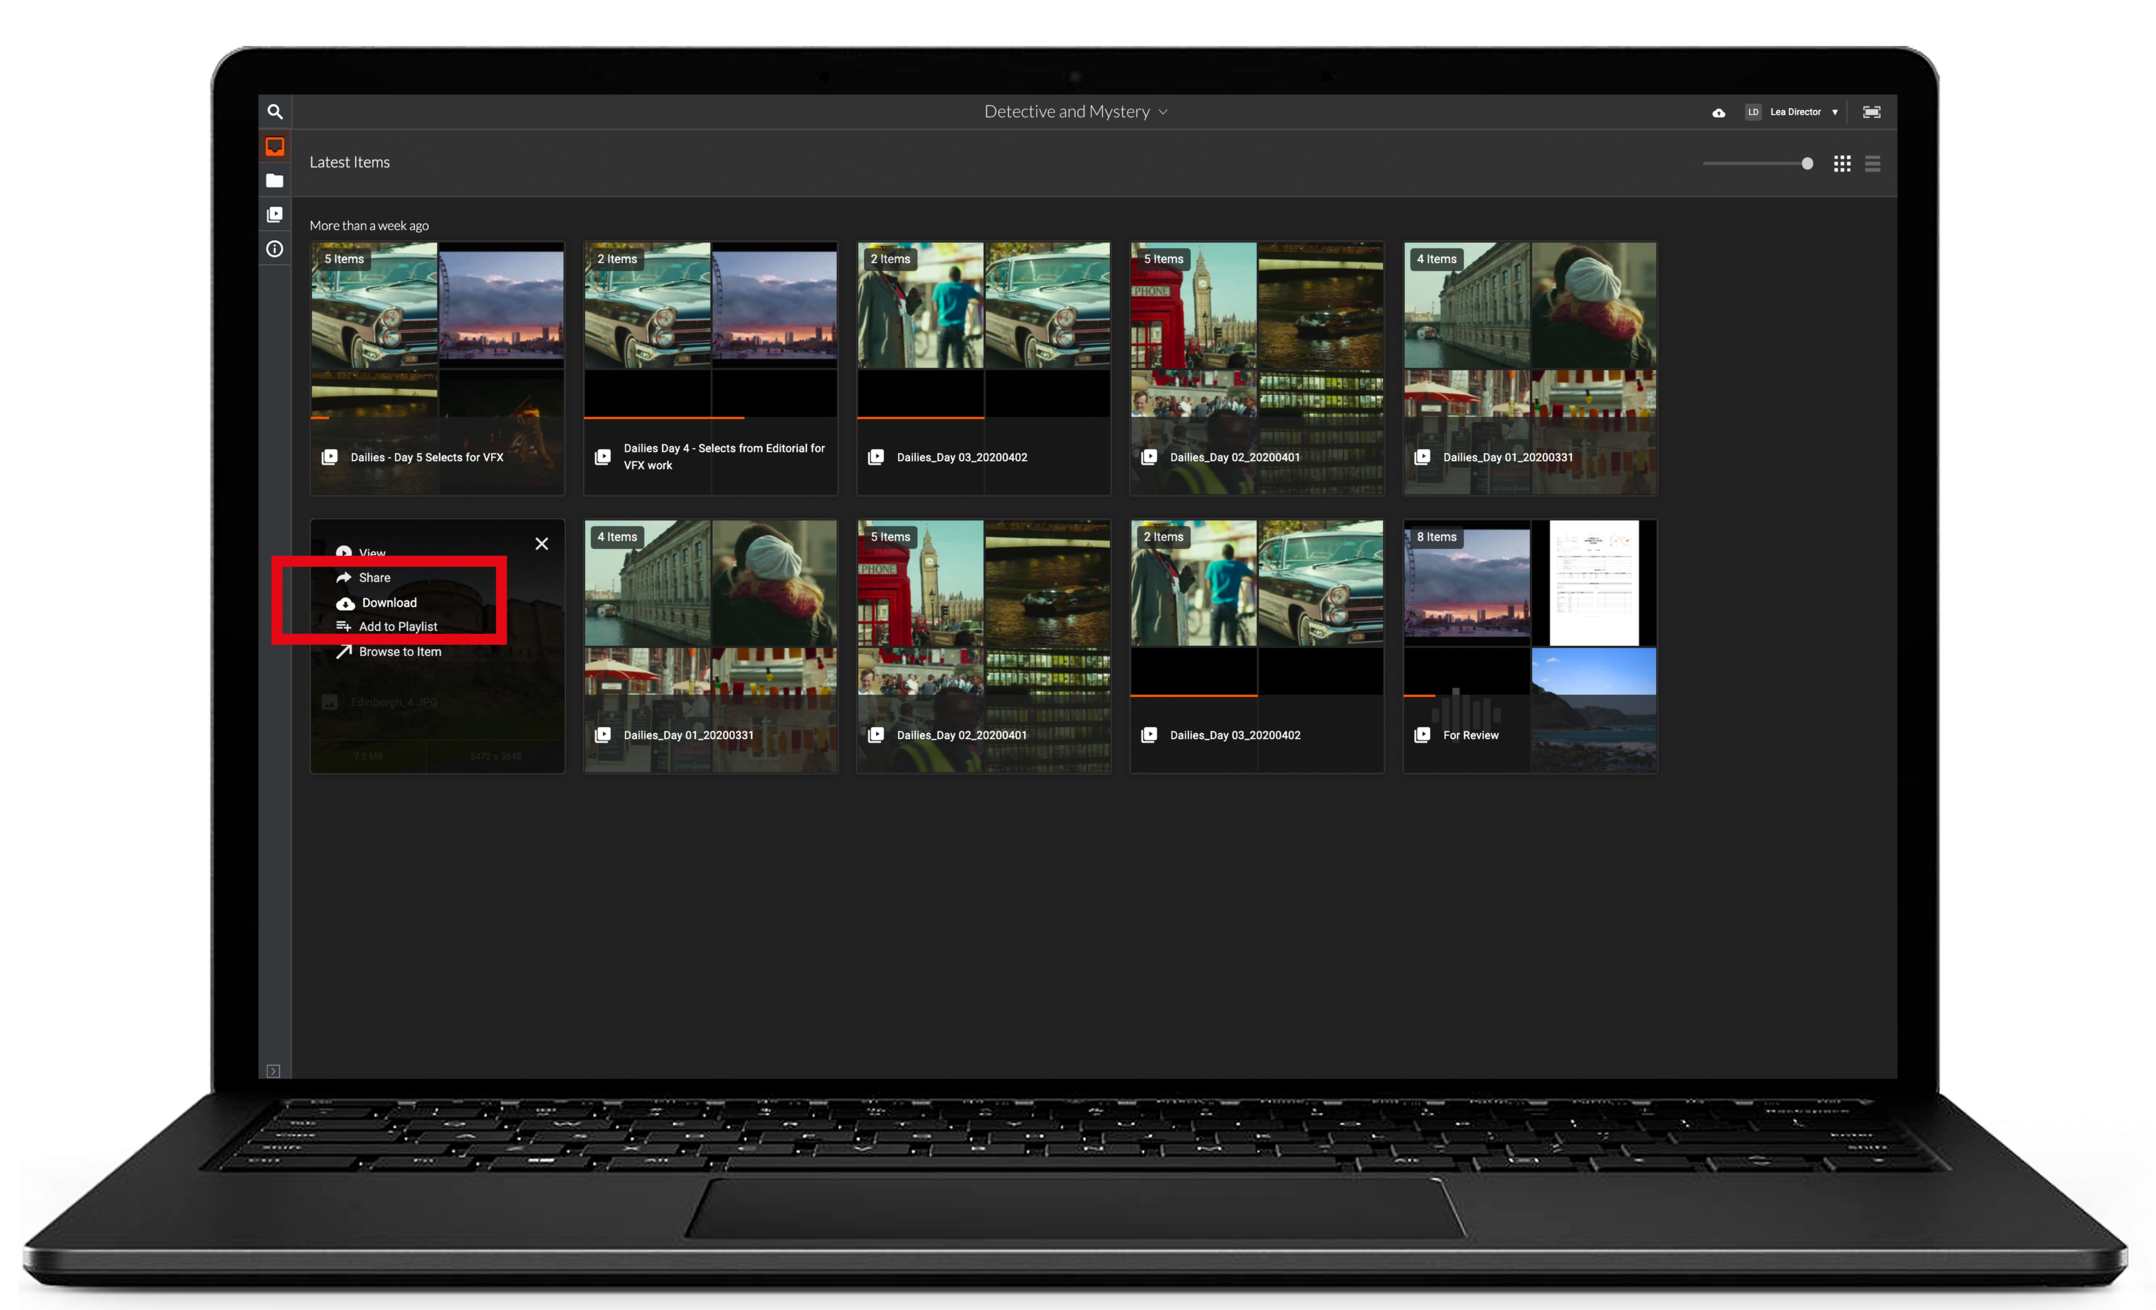Open Dailies - Day 5 Selects for VFX

(x=437, y=367)
